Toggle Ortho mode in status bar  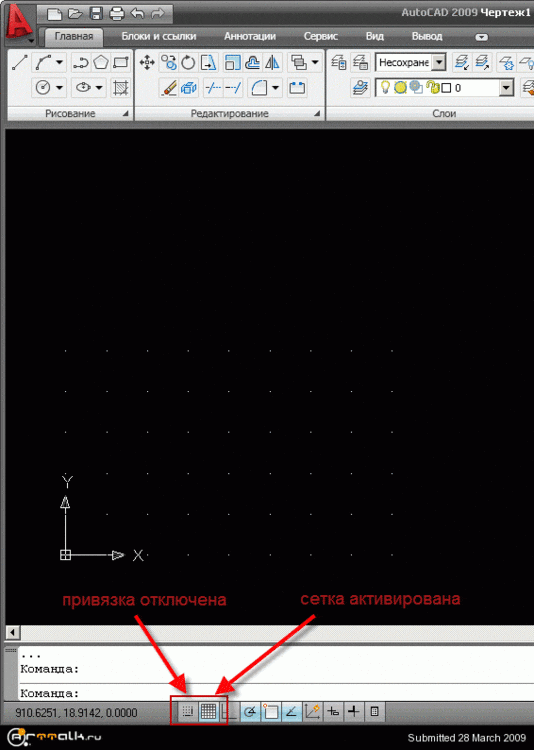pyautogui.click(x=229, y=712)
